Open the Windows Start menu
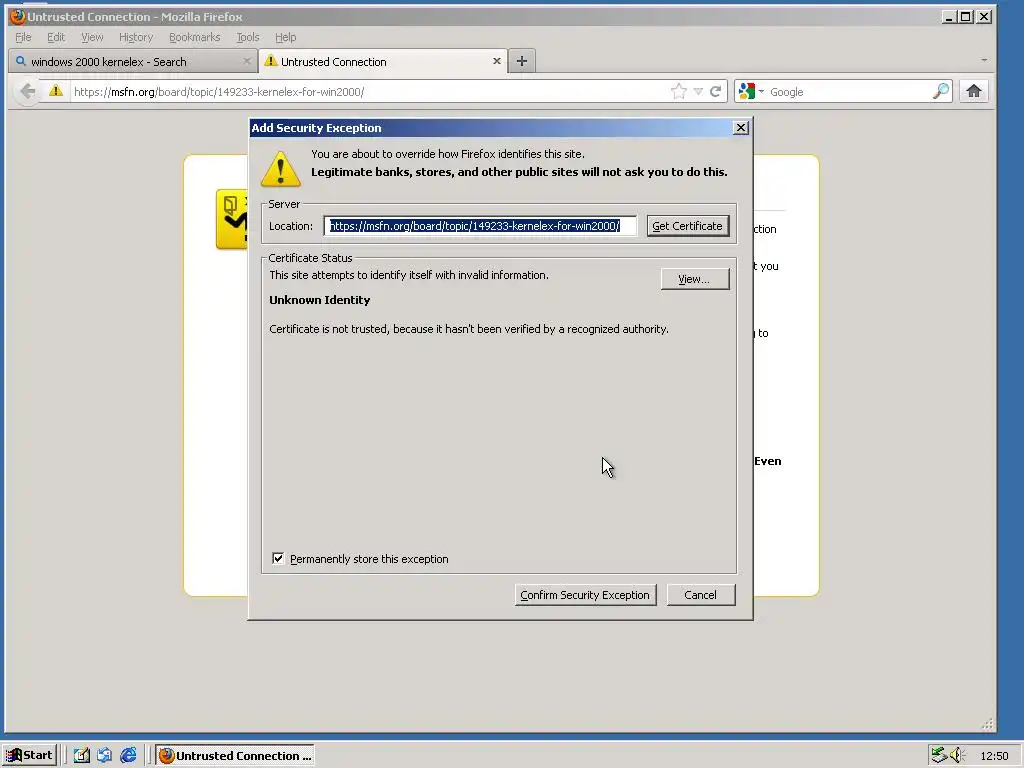The width and height of the screenshot is (1024, 768). 29,755
